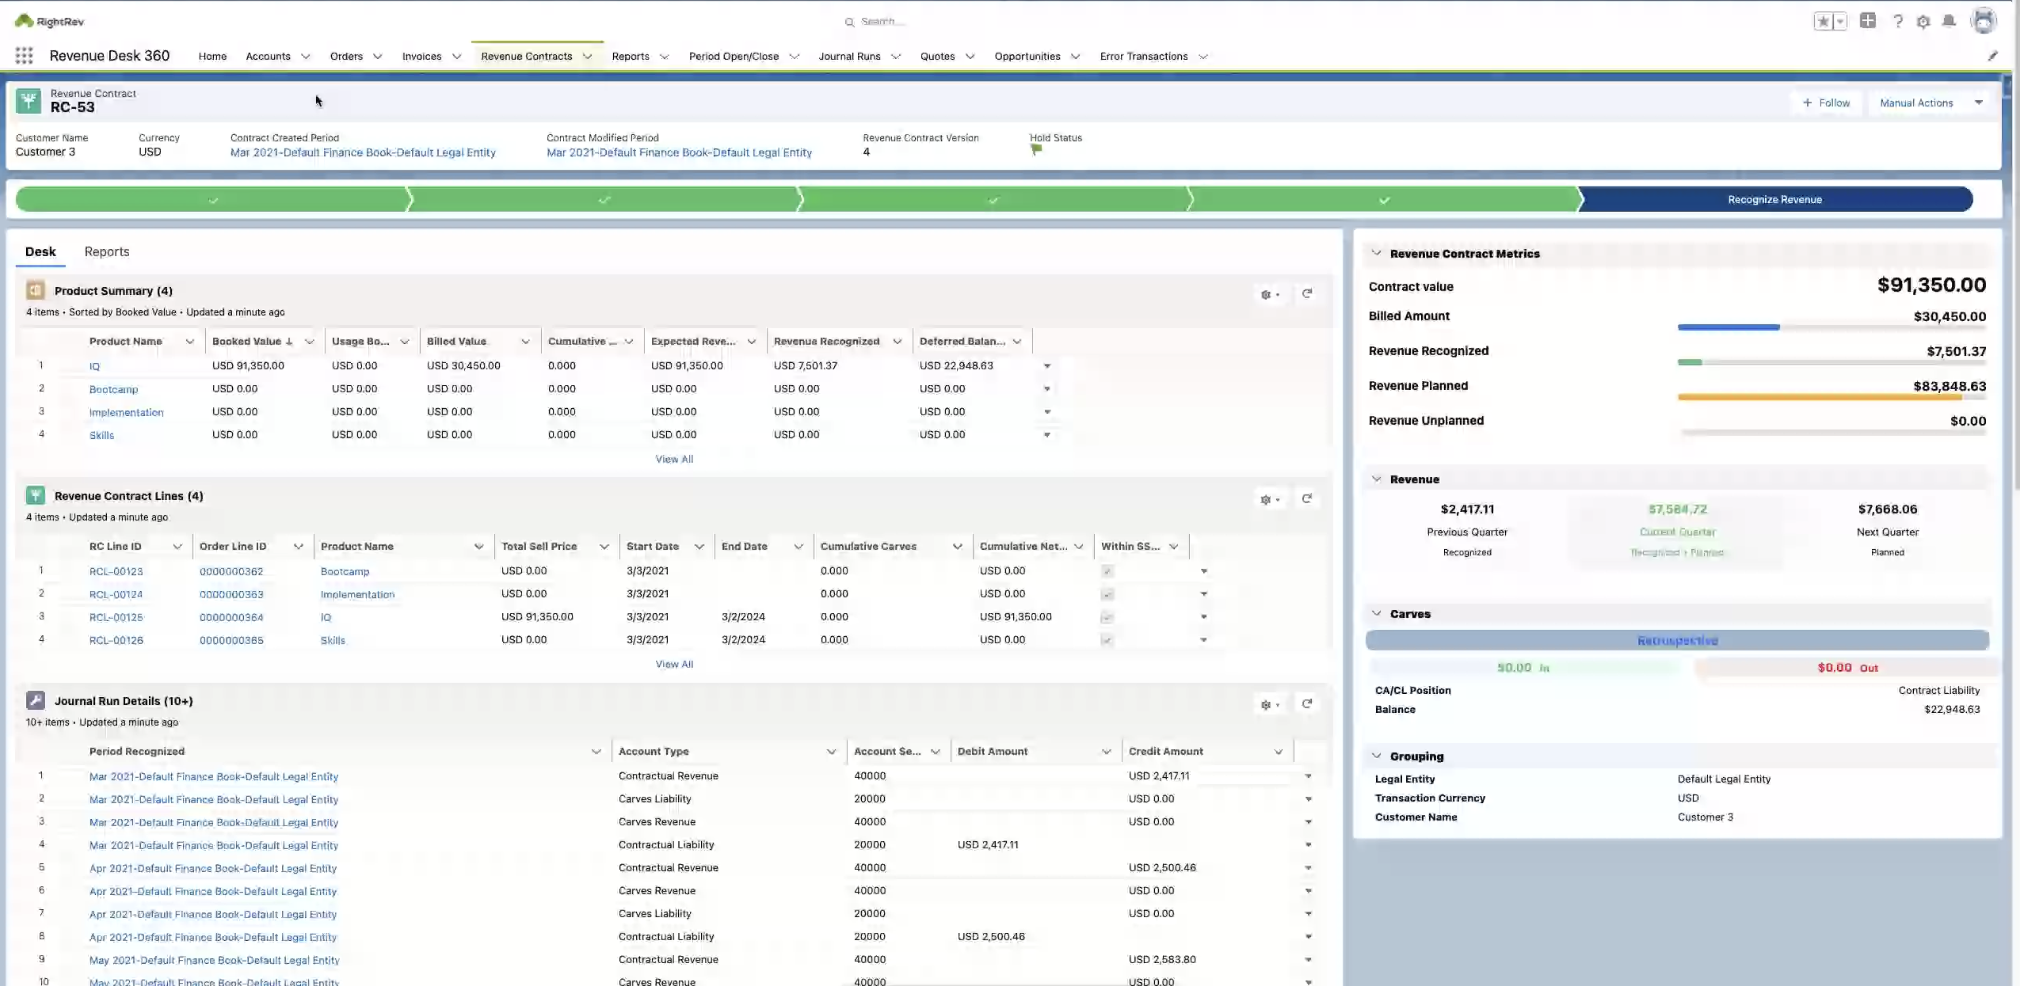2020x986 pixels.
Task: Click View All under Revenue Contract Lines
Action: pos(674,663)
